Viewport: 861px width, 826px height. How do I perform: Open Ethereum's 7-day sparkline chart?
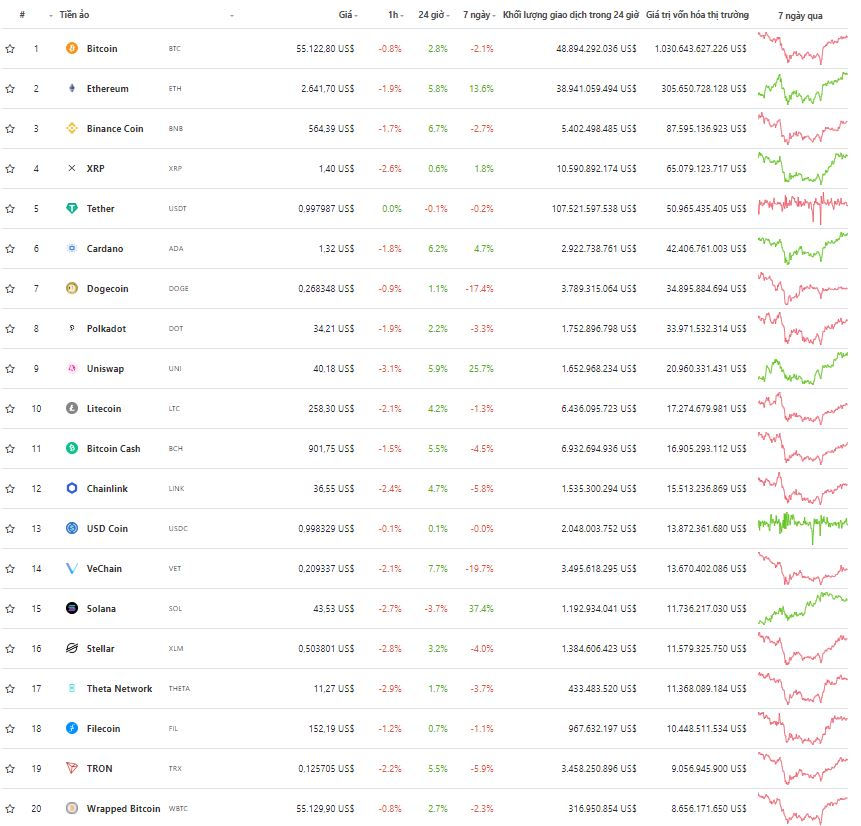pyautogui.click(x=803, y=88)
